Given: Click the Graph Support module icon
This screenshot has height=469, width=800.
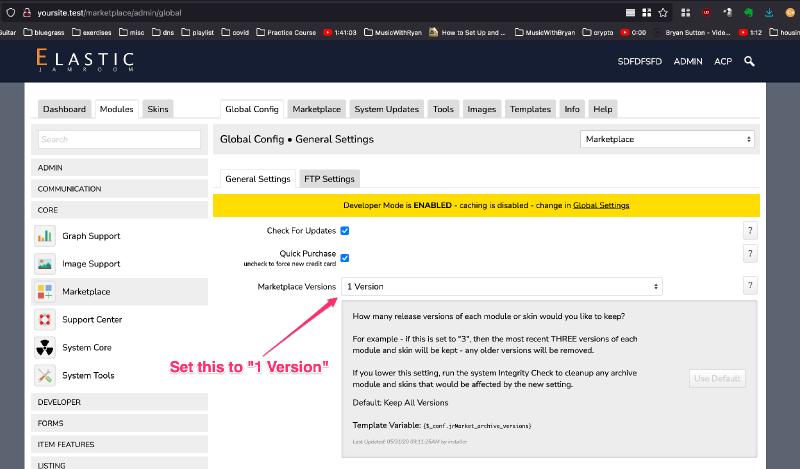Looking at the screenshot, I should [45, 236].
